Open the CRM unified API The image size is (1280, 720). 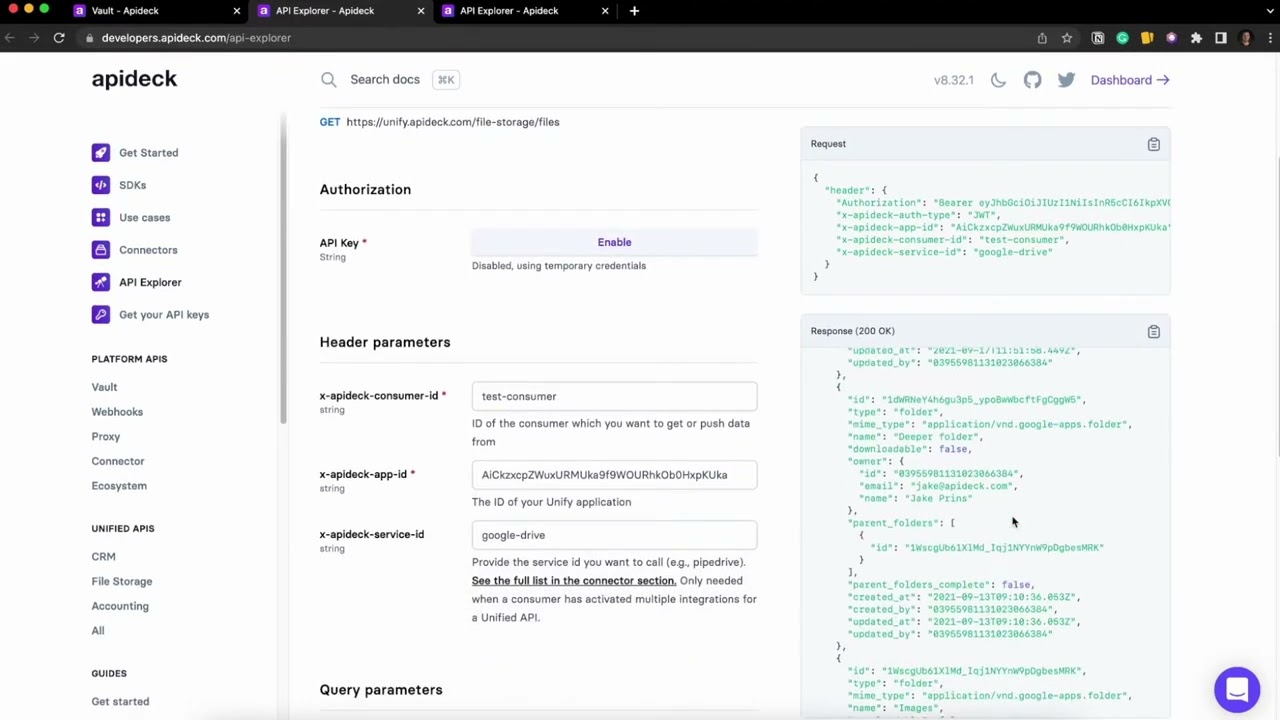[103, 557]
